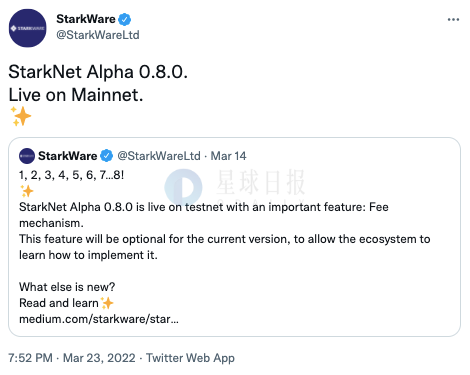Open the @StarkWareLtd handle under the name
Image resolution: width=470 pixels, height=375 pixels.
(x=98, y=35)
